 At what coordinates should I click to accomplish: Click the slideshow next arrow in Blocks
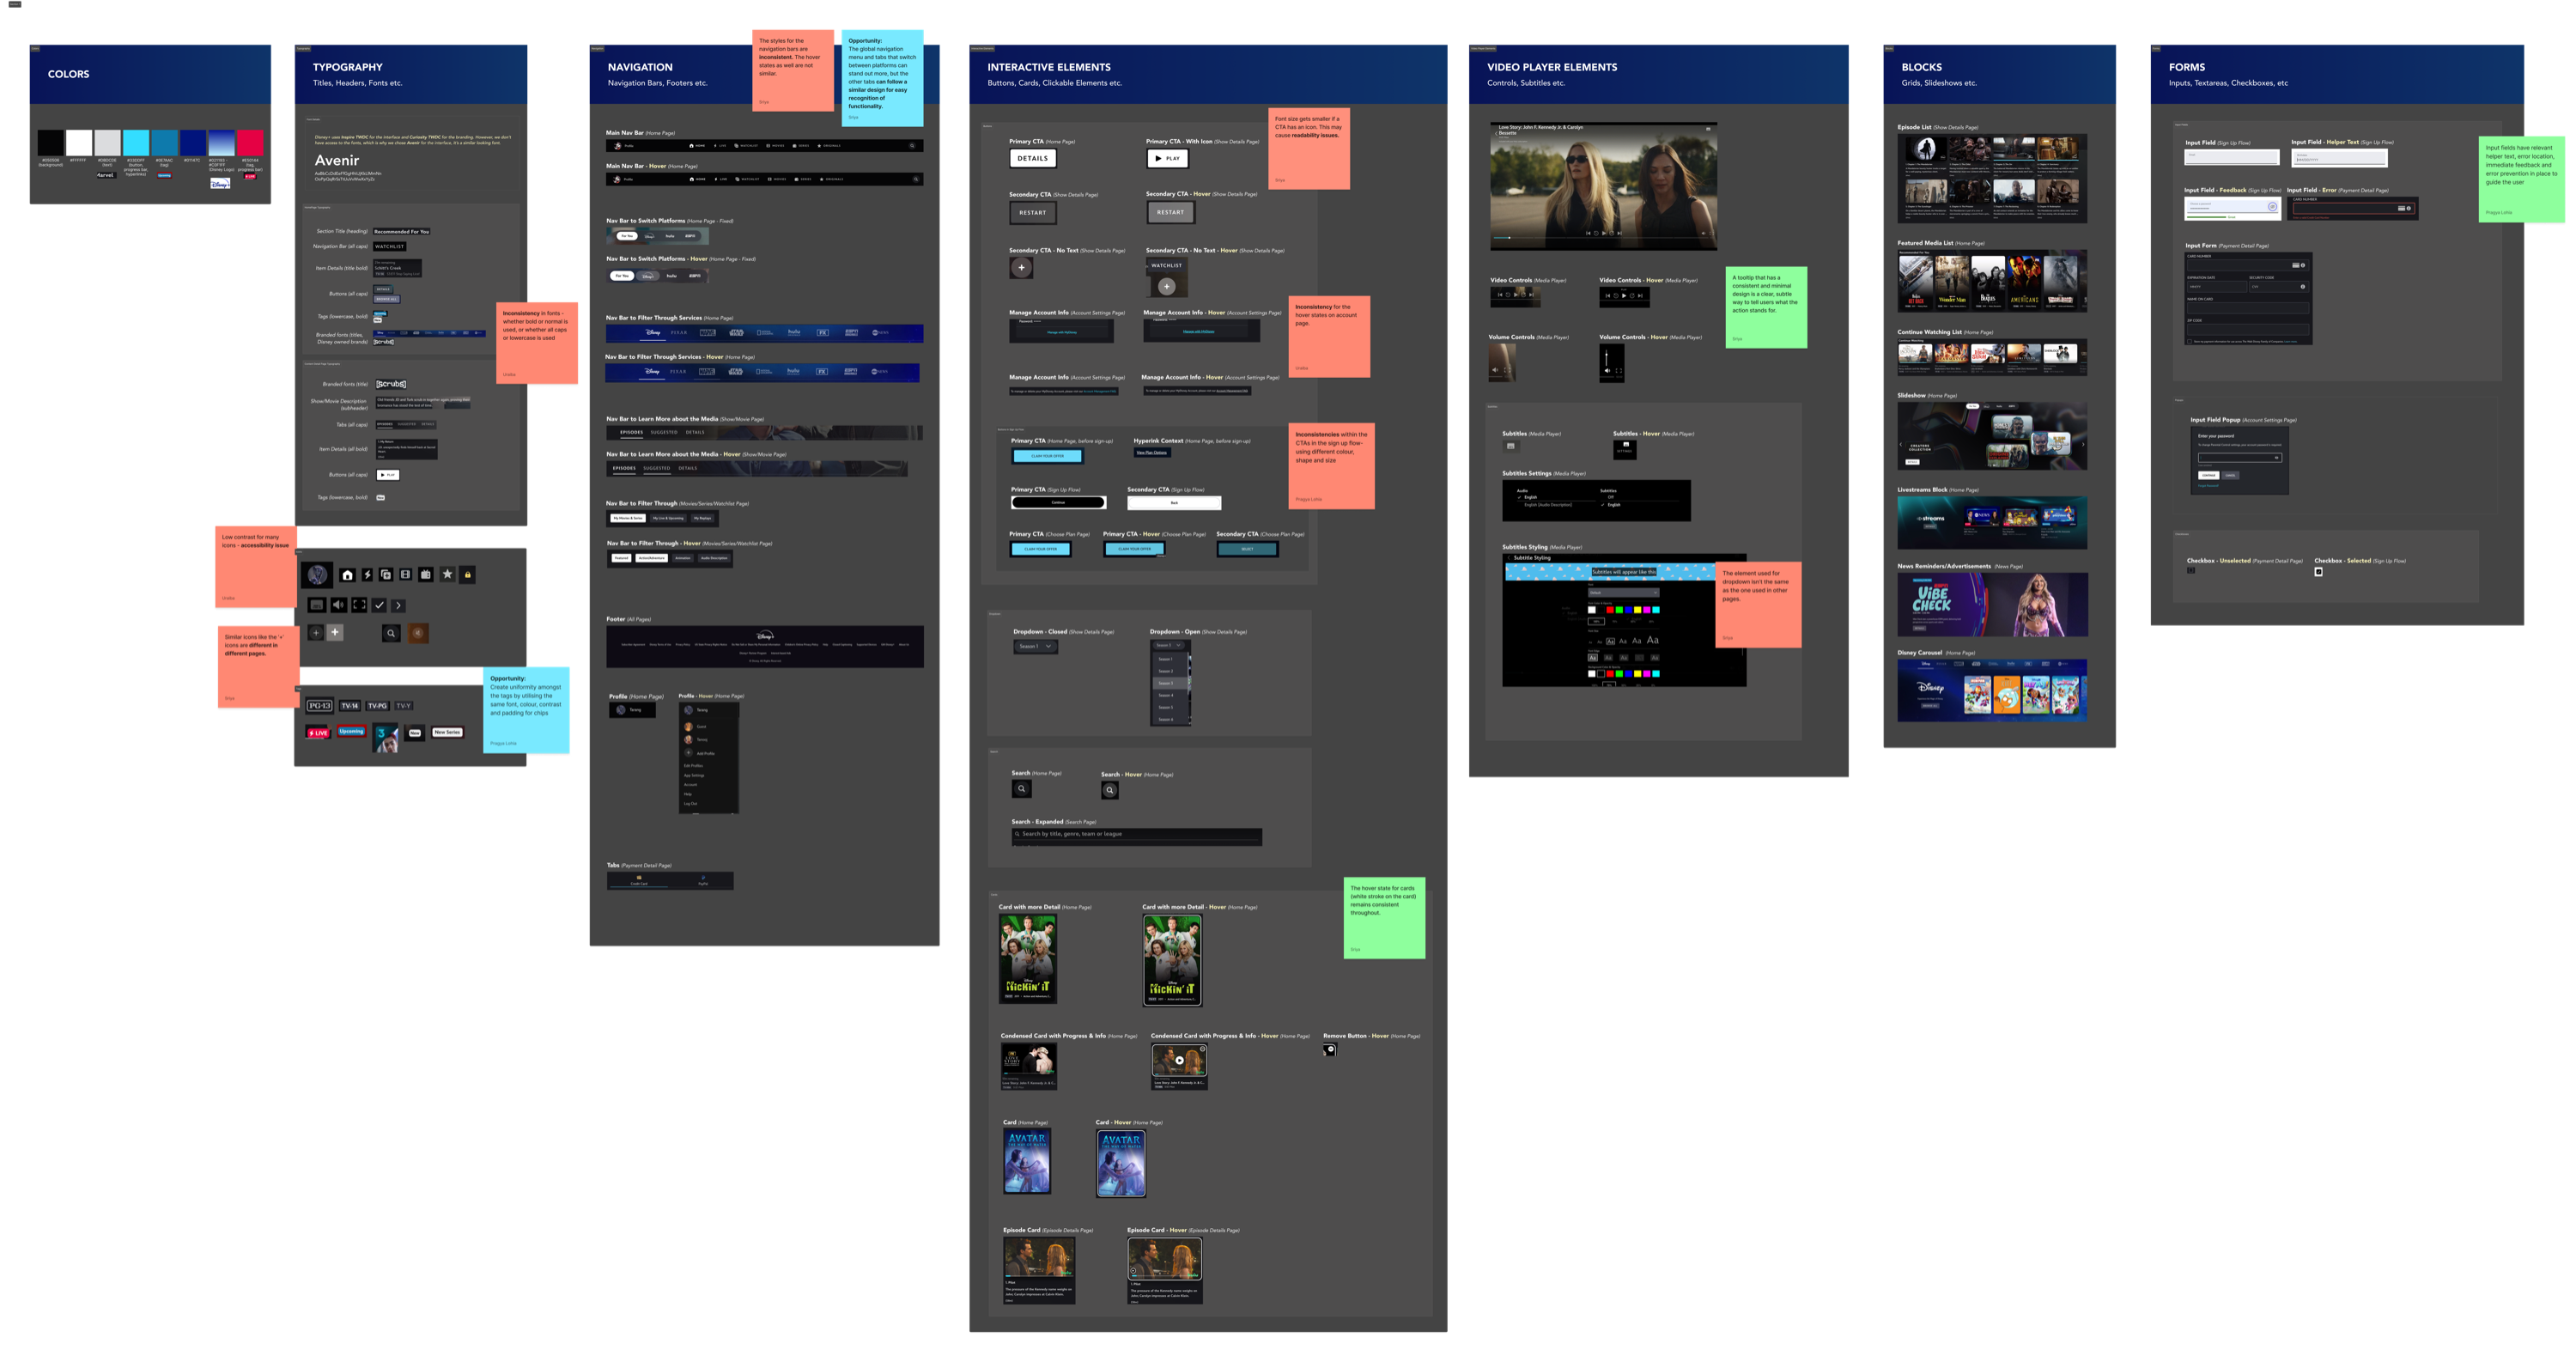pyautogui.click(x=2082, y=443)
